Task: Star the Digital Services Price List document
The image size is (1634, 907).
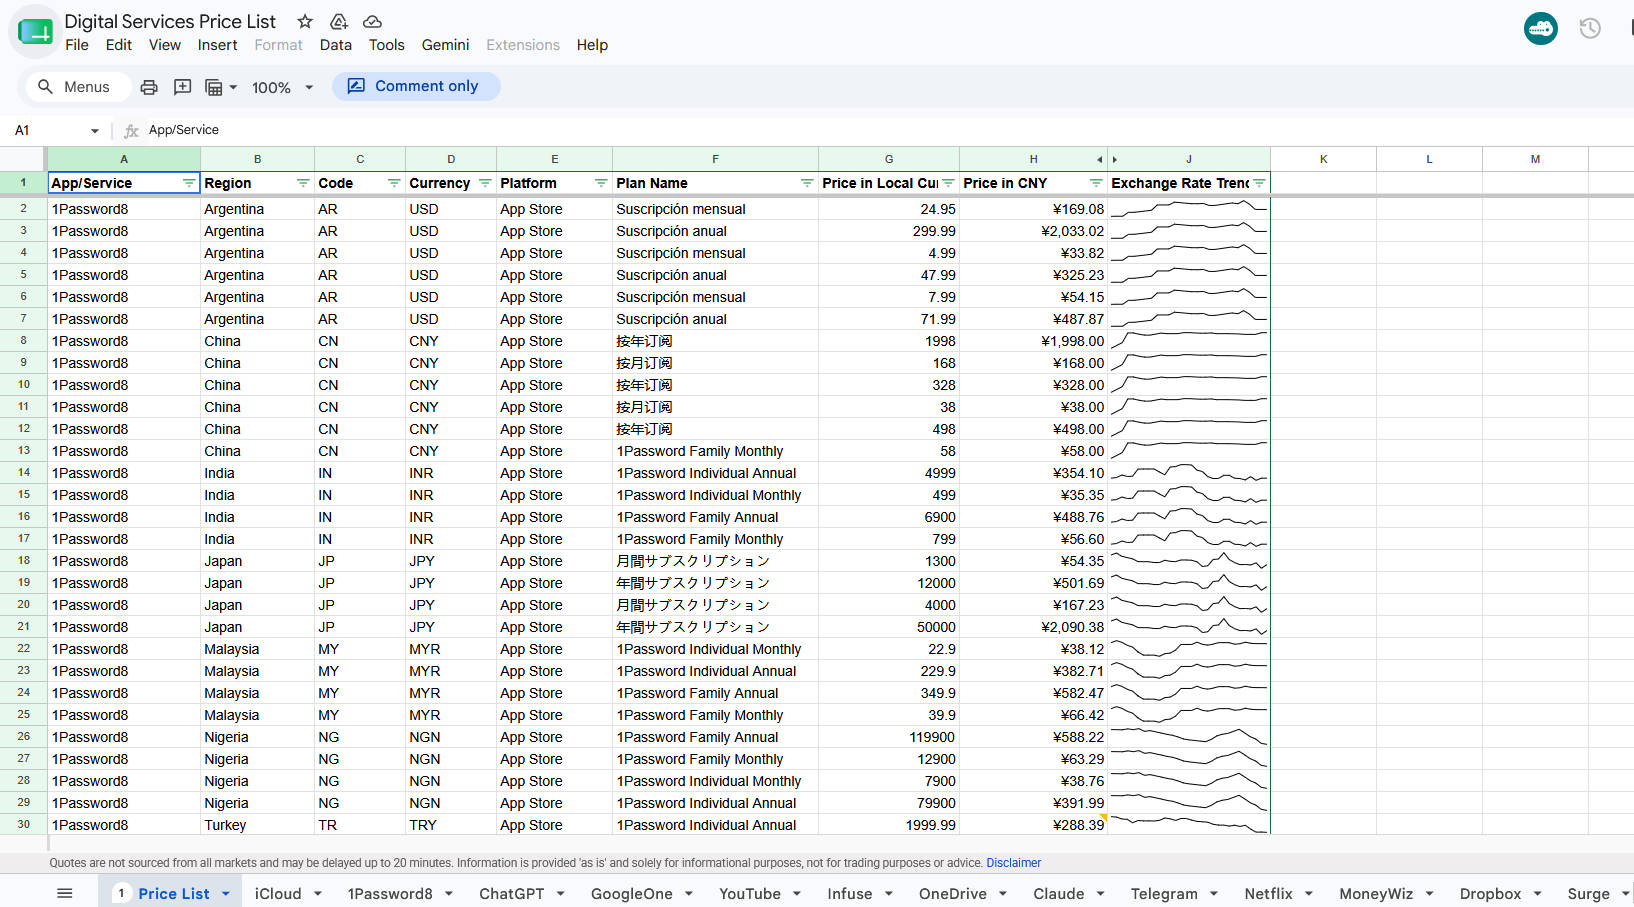Action: point(305,21)
